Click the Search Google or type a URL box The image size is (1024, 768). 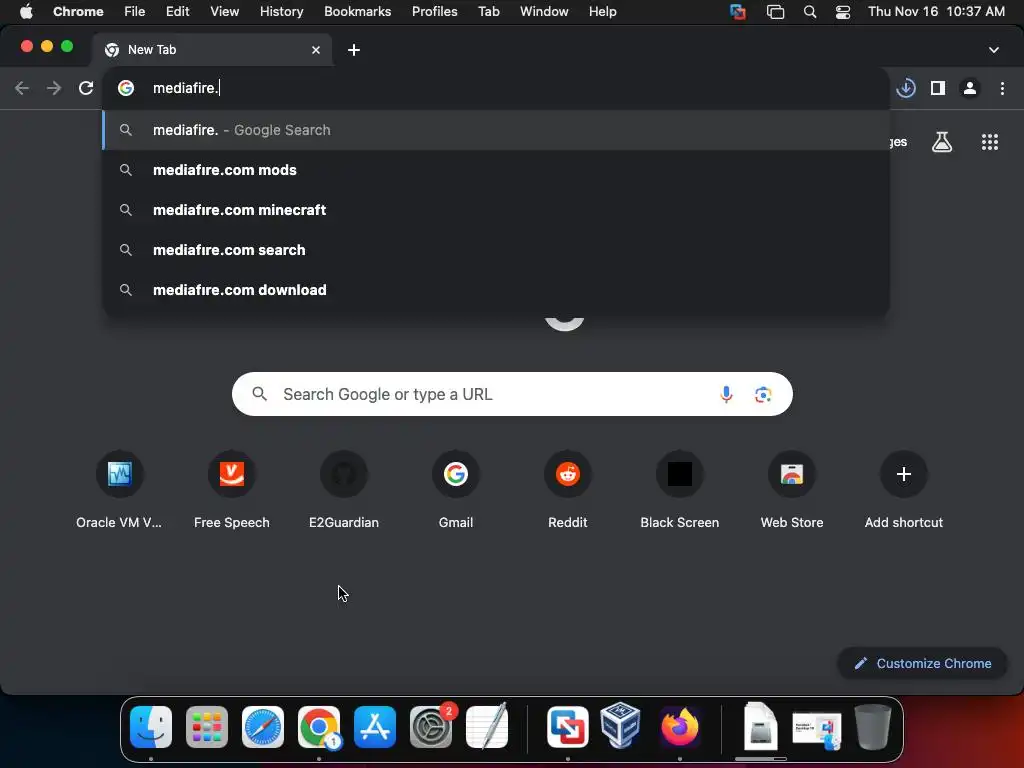pyautogui.click(x=512, y=394)
